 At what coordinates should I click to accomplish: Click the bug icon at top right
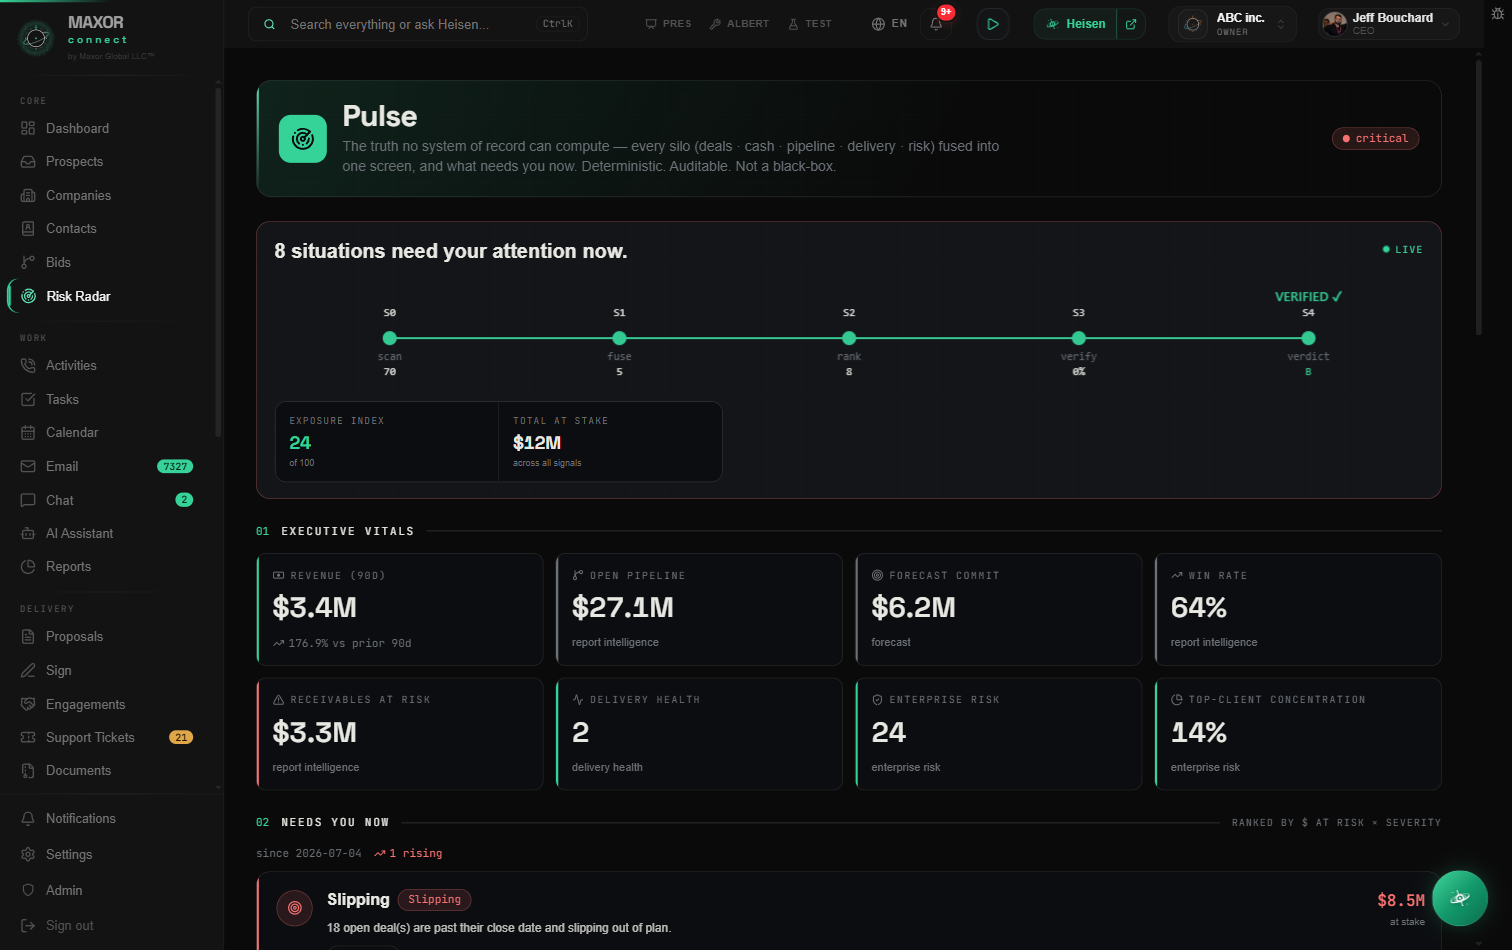click(1497, 13)
